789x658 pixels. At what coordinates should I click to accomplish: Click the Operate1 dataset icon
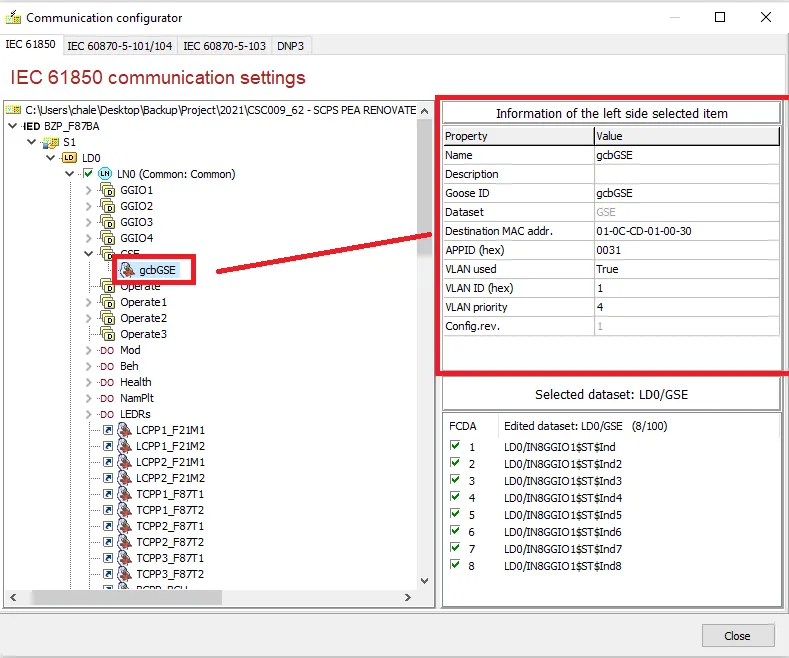107,302
